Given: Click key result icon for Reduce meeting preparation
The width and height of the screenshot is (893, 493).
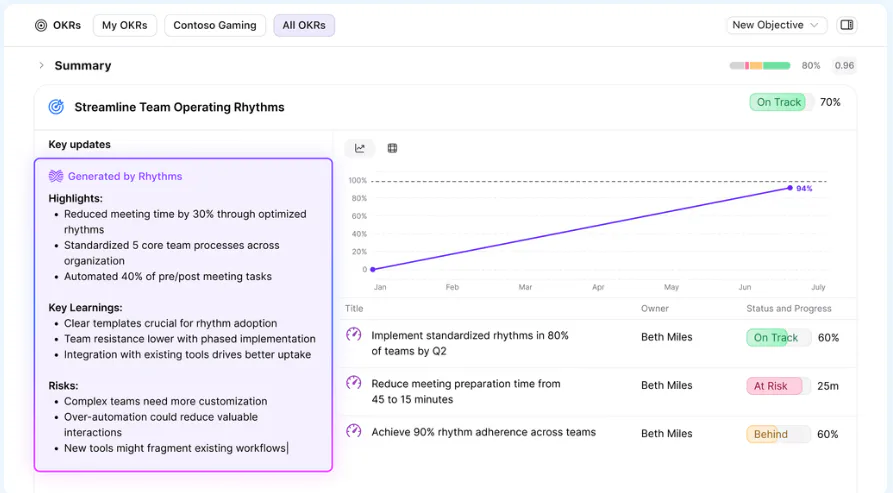Looking at the screenshot, I should [x=354, y=383].
